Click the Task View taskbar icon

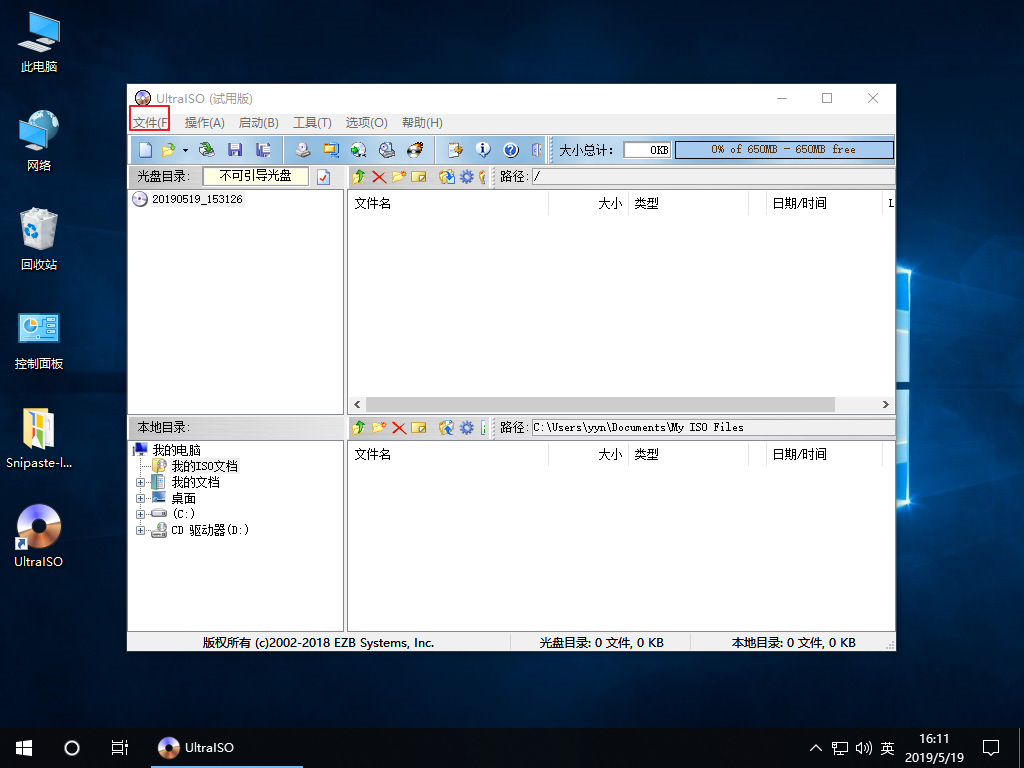pos(120,748)
